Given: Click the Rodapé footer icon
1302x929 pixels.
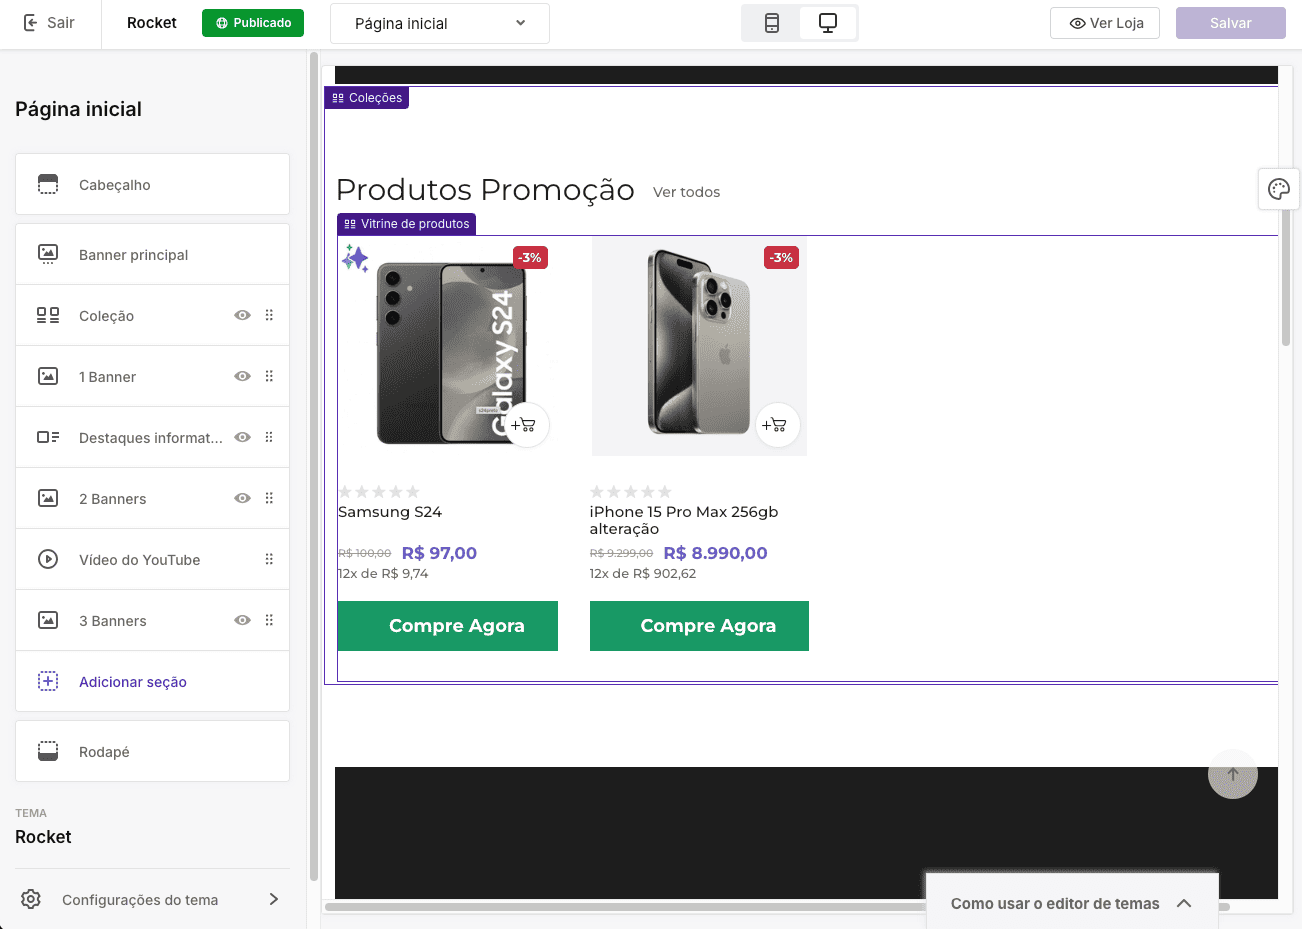Looking at the screenshot, I should click(x=48, y=751).
